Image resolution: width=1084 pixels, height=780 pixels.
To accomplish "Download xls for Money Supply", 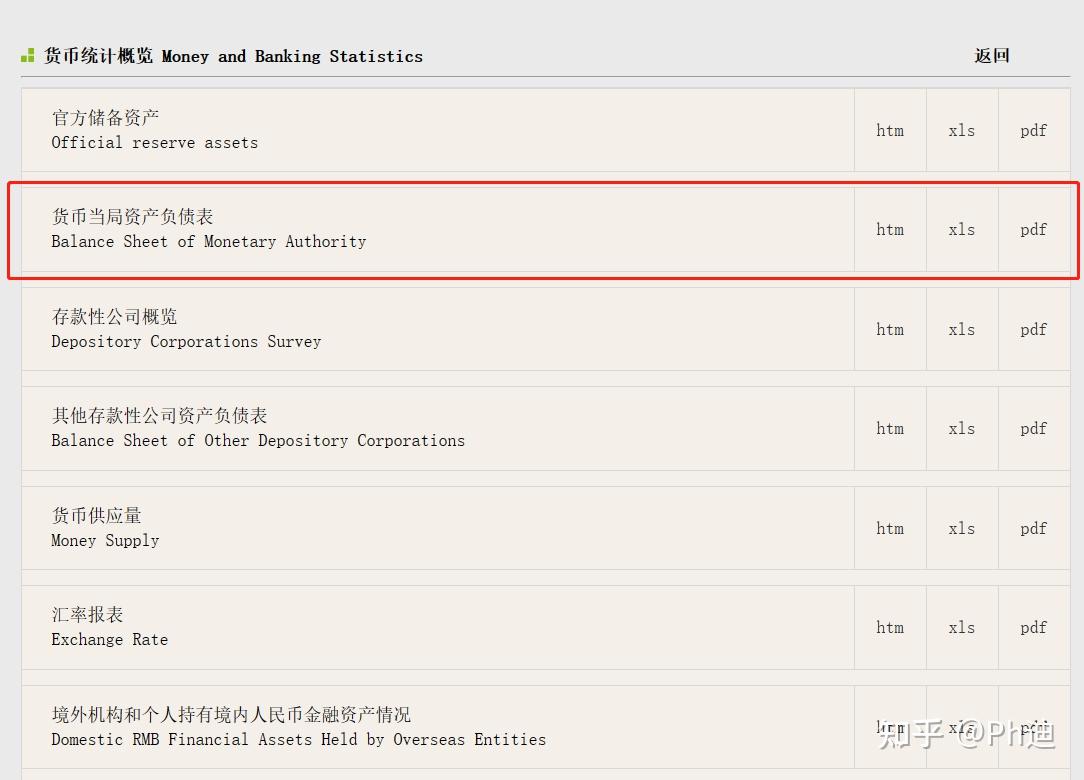I will point(962,528).
